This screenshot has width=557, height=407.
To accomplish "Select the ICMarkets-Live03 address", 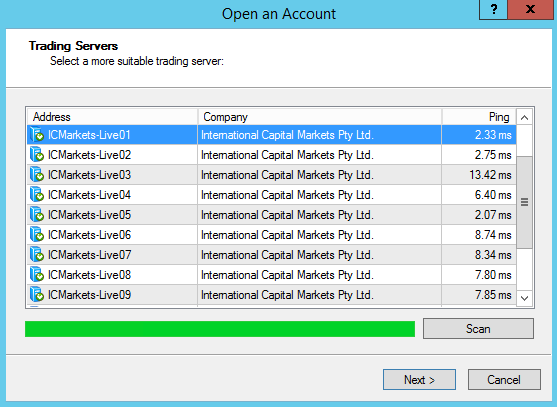I will pos(89,175).
